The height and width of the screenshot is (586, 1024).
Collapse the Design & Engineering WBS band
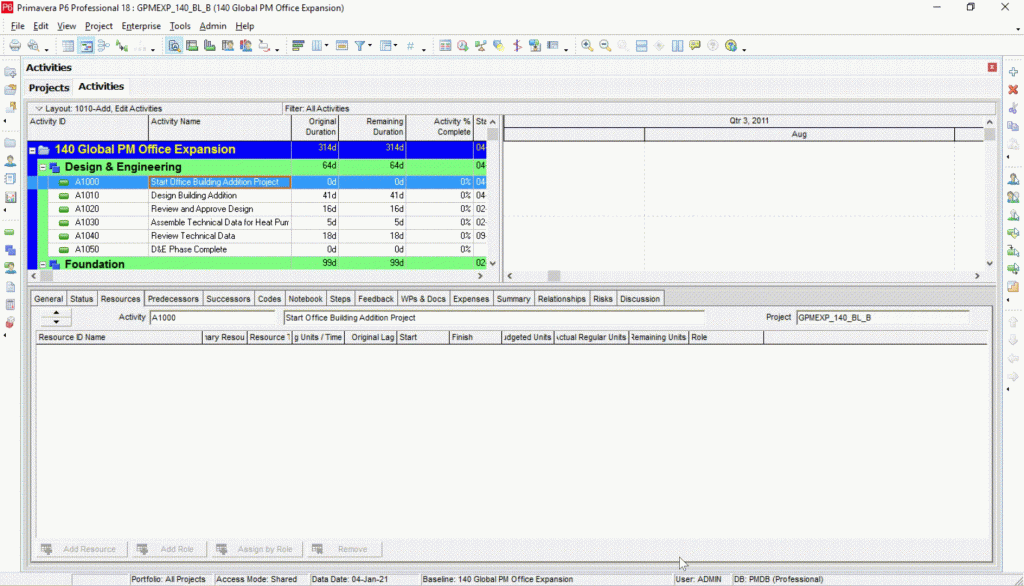coord(43,167)
